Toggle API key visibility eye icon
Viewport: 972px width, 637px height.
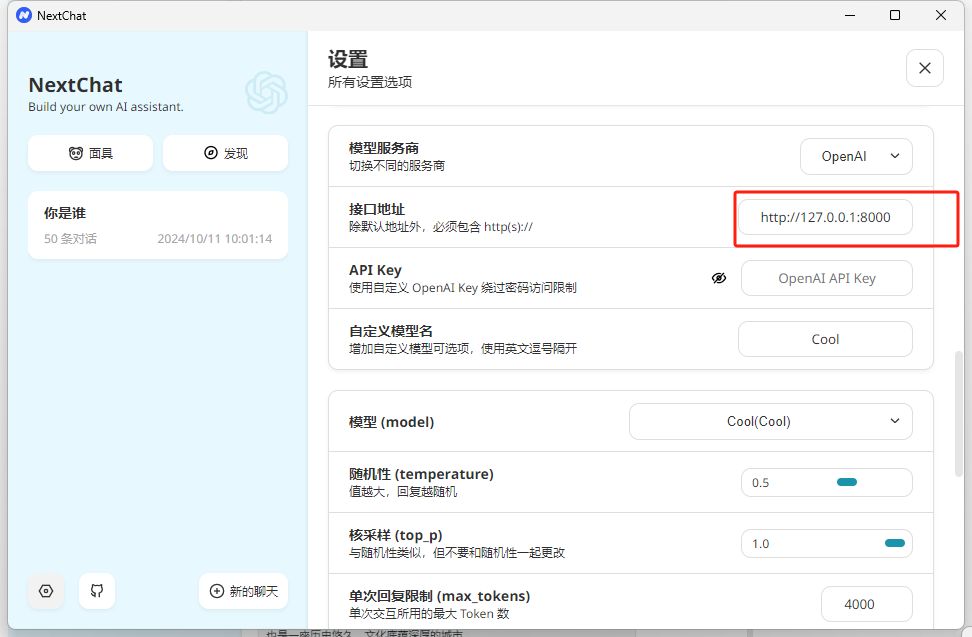click(x=718, y=278)
